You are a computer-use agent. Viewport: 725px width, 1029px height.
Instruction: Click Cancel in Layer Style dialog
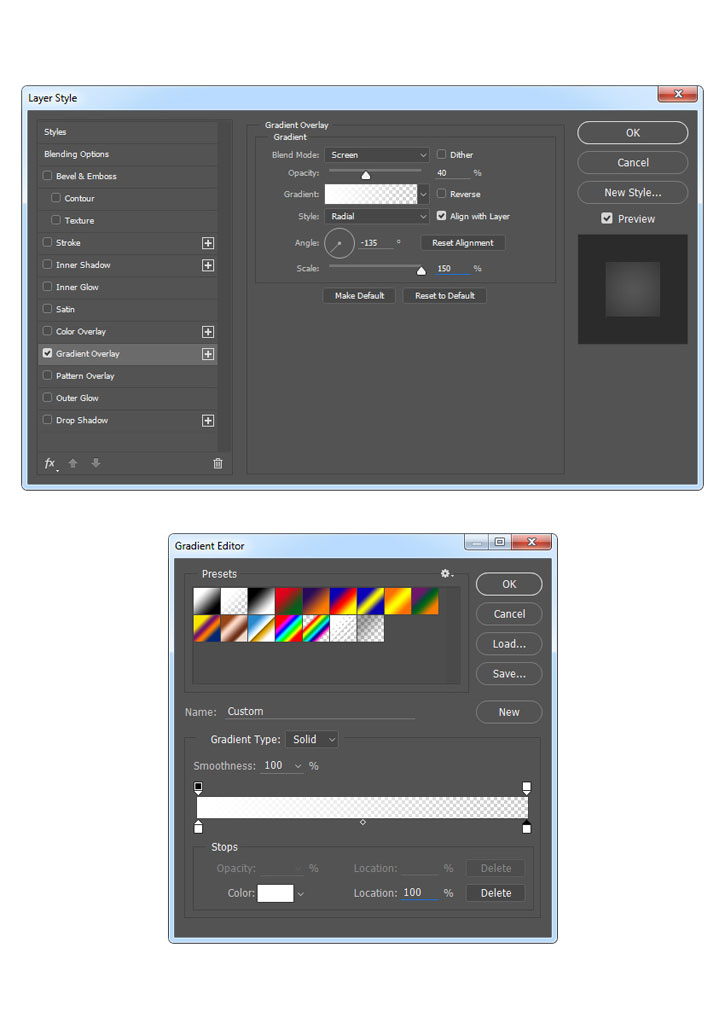632,163
